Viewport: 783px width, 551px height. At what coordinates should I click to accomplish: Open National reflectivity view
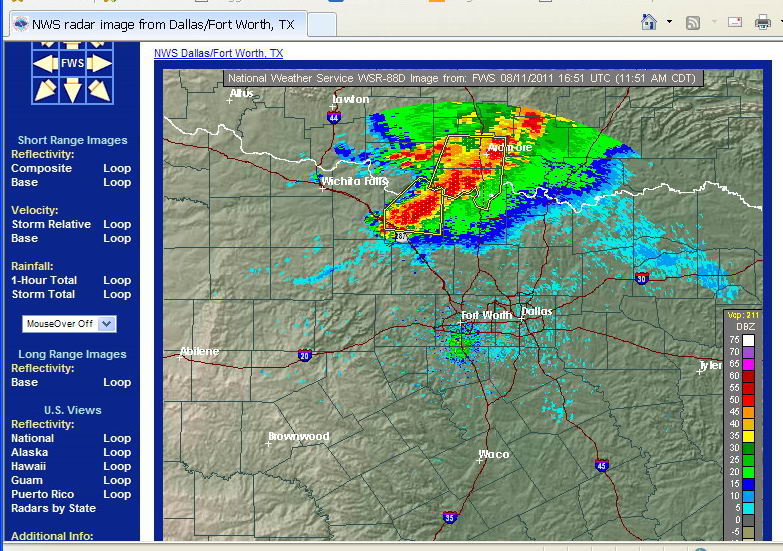32,438
